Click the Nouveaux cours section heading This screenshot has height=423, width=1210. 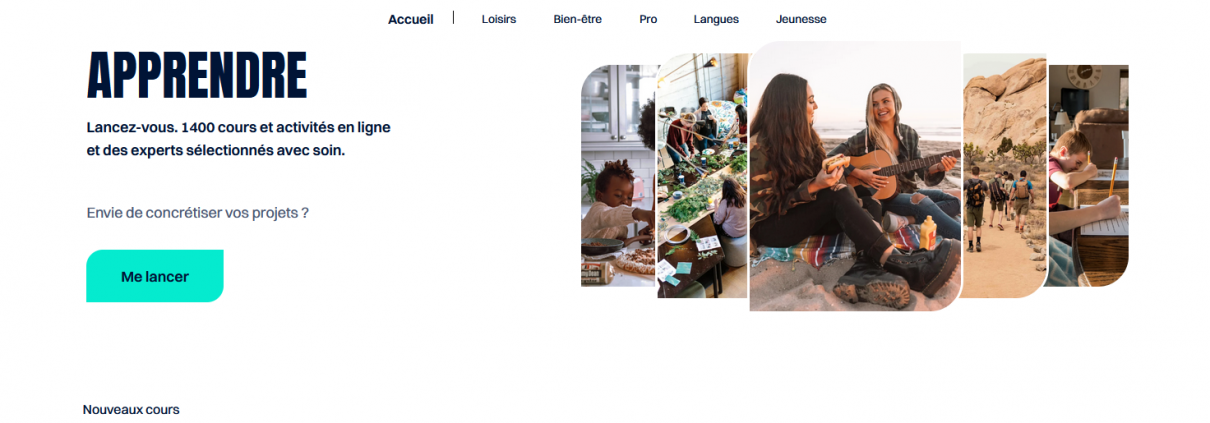[131, 410]
